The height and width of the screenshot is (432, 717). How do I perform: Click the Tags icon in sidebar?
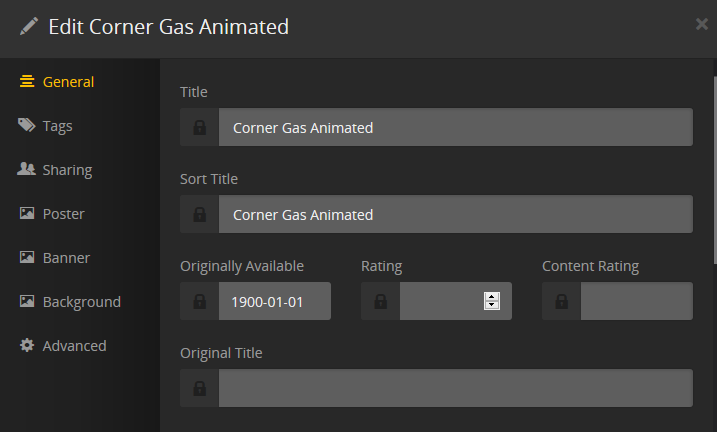tap(27, 126)
